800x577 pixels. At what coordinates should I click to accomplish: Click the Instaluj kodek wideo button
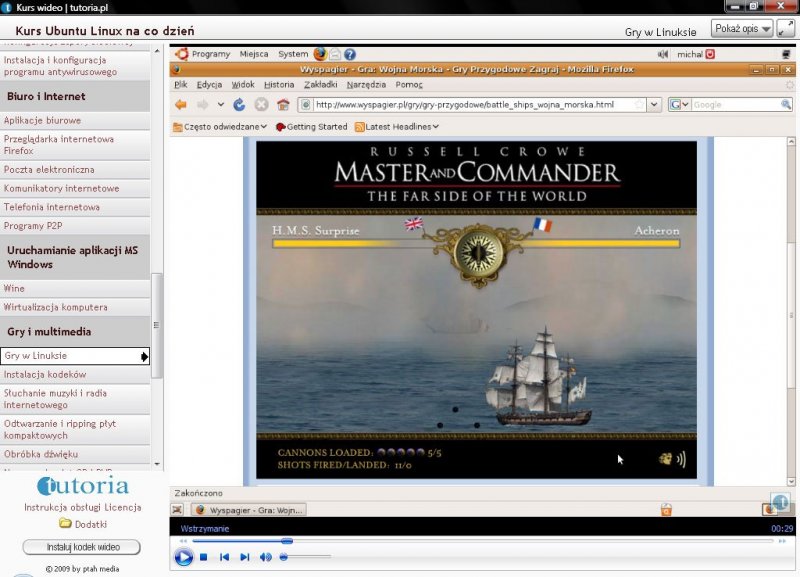81,547
